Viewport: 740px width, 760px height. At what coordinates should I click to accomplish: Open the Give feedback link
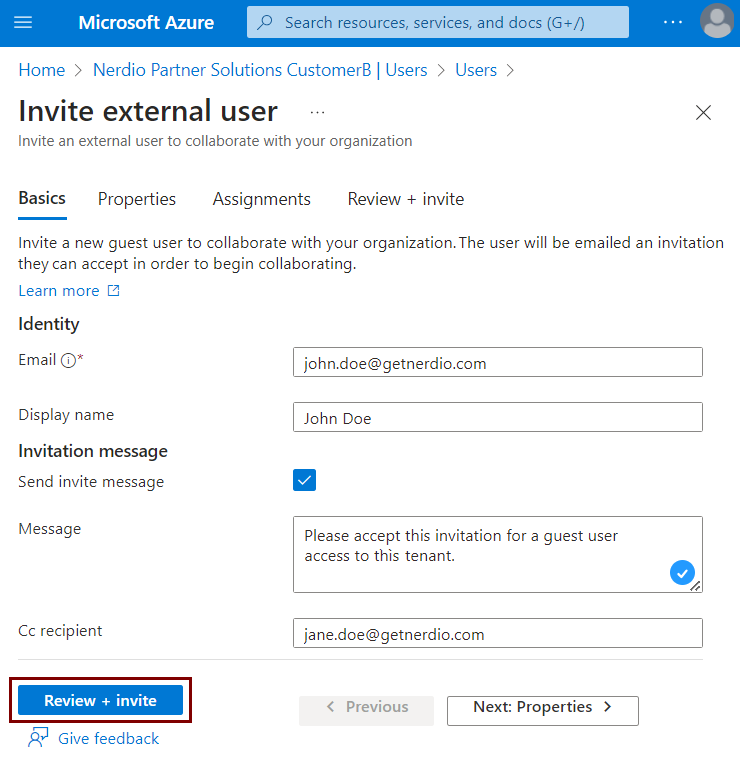click(x=109, y=739)
